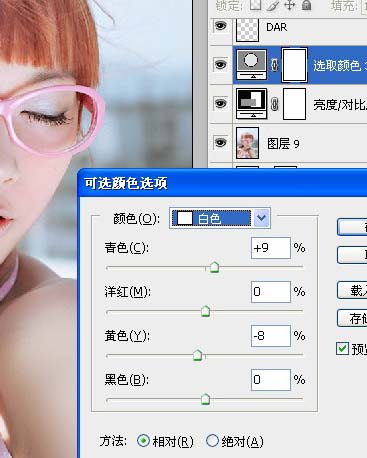The image size is (367, 458).
Task: Select the 绝对(A) method radio button
Action: (212, 441)
